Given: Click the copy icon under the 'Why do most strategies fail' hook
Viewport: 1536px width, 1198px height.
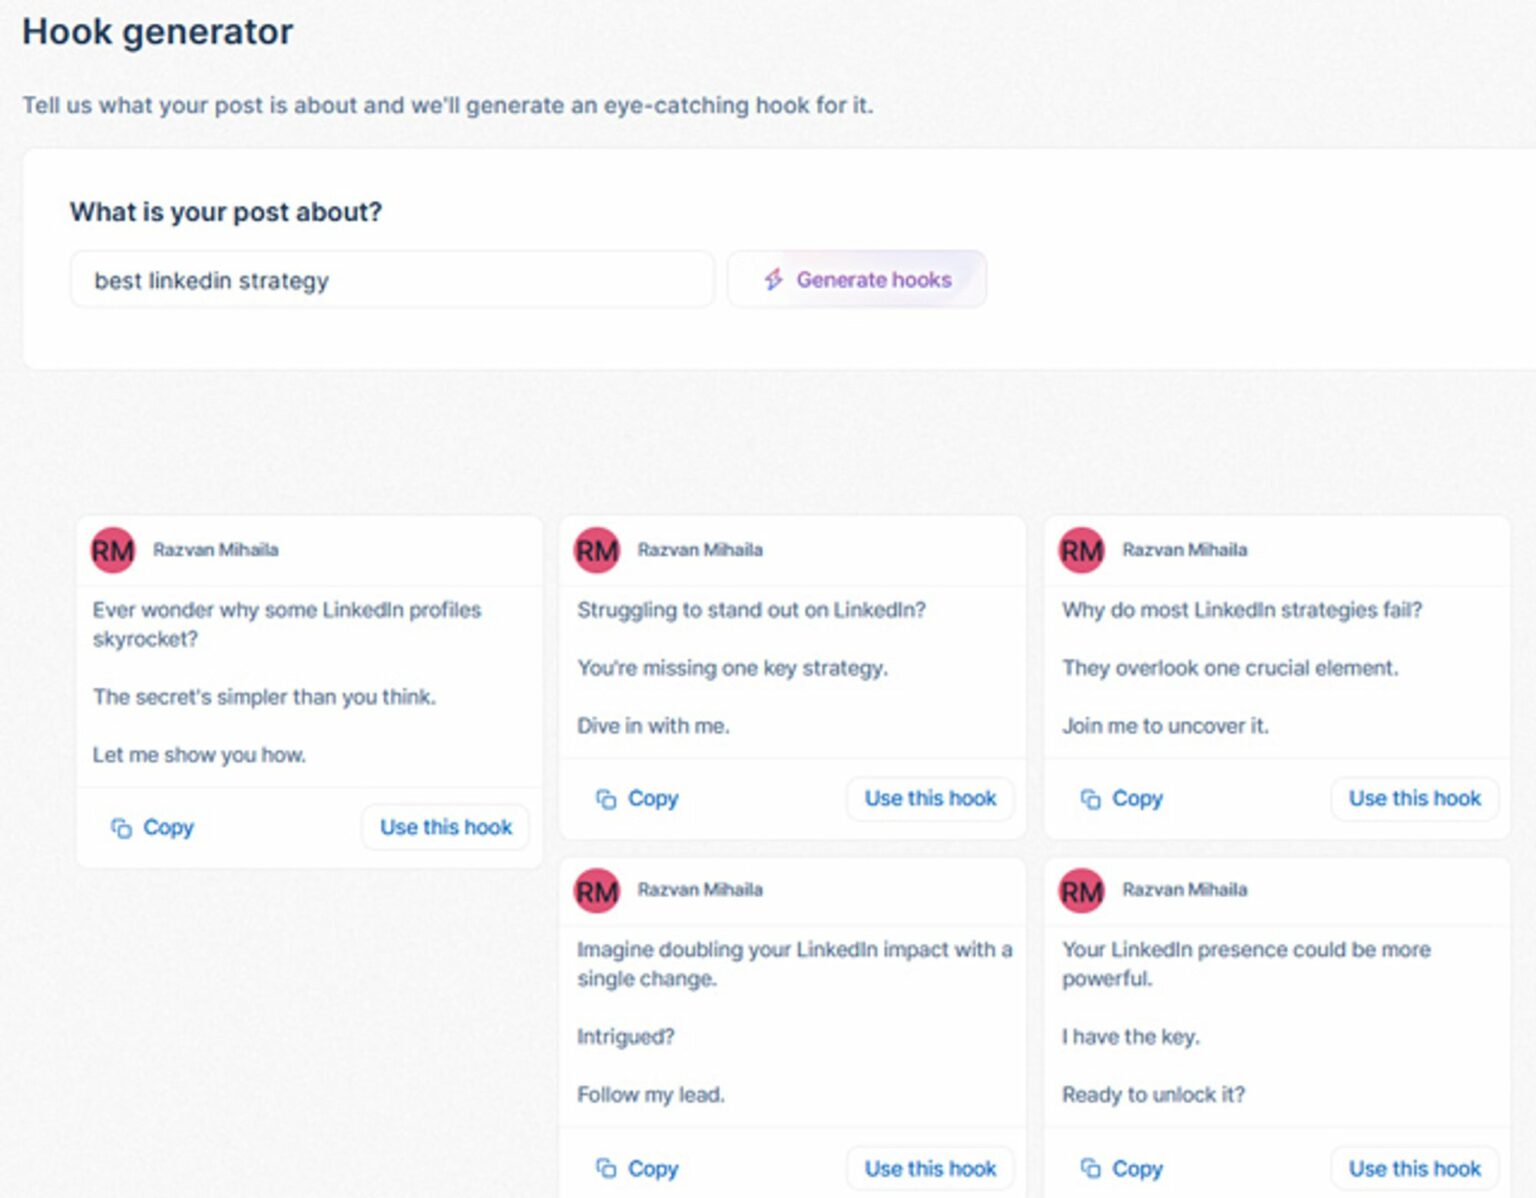Looking at the screenshot, I should point(1089,799).
